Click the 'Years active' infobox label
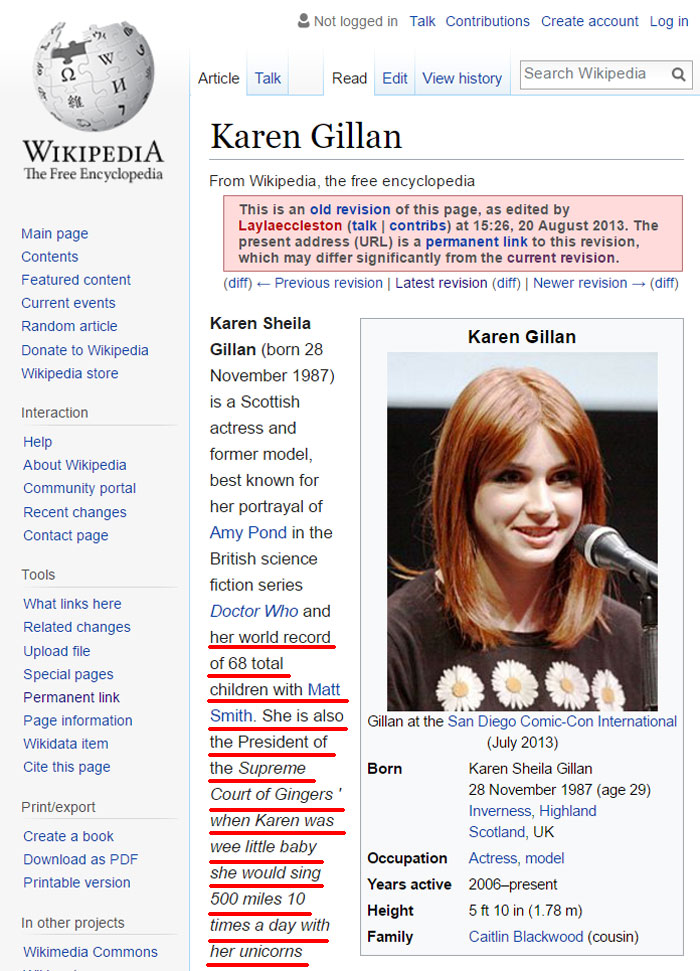 (x=409, y=884)
